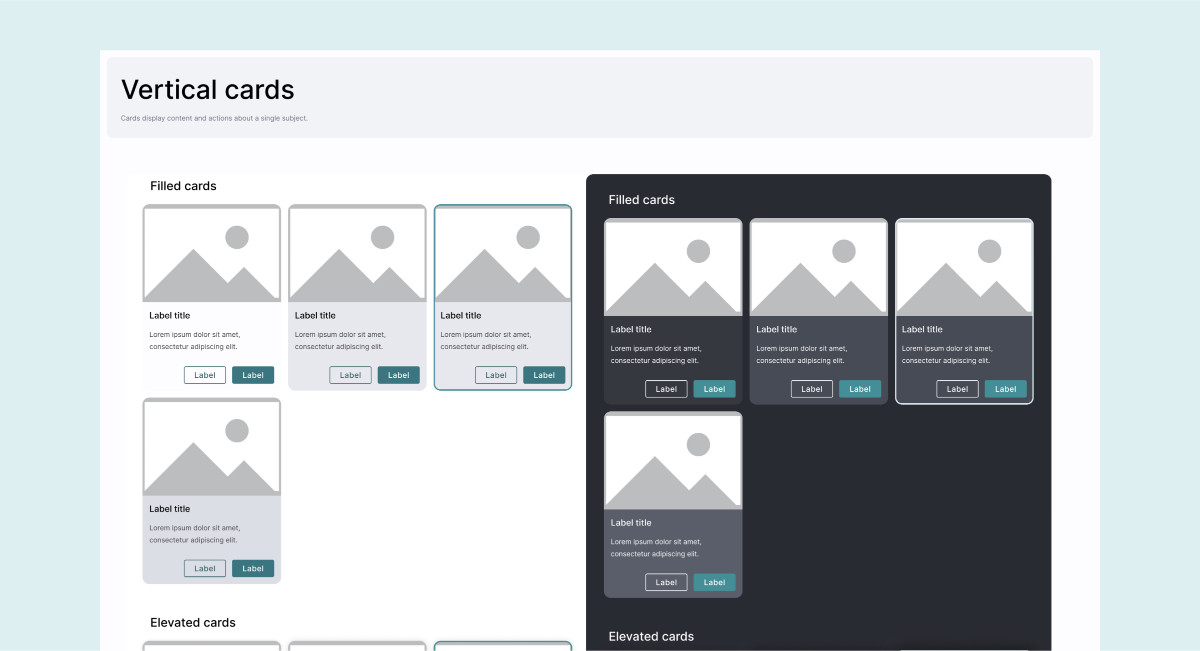The width and height of the screenshot is (1200, 651).
Task: Click the teal Label button on first dark card
Action: 714,388
